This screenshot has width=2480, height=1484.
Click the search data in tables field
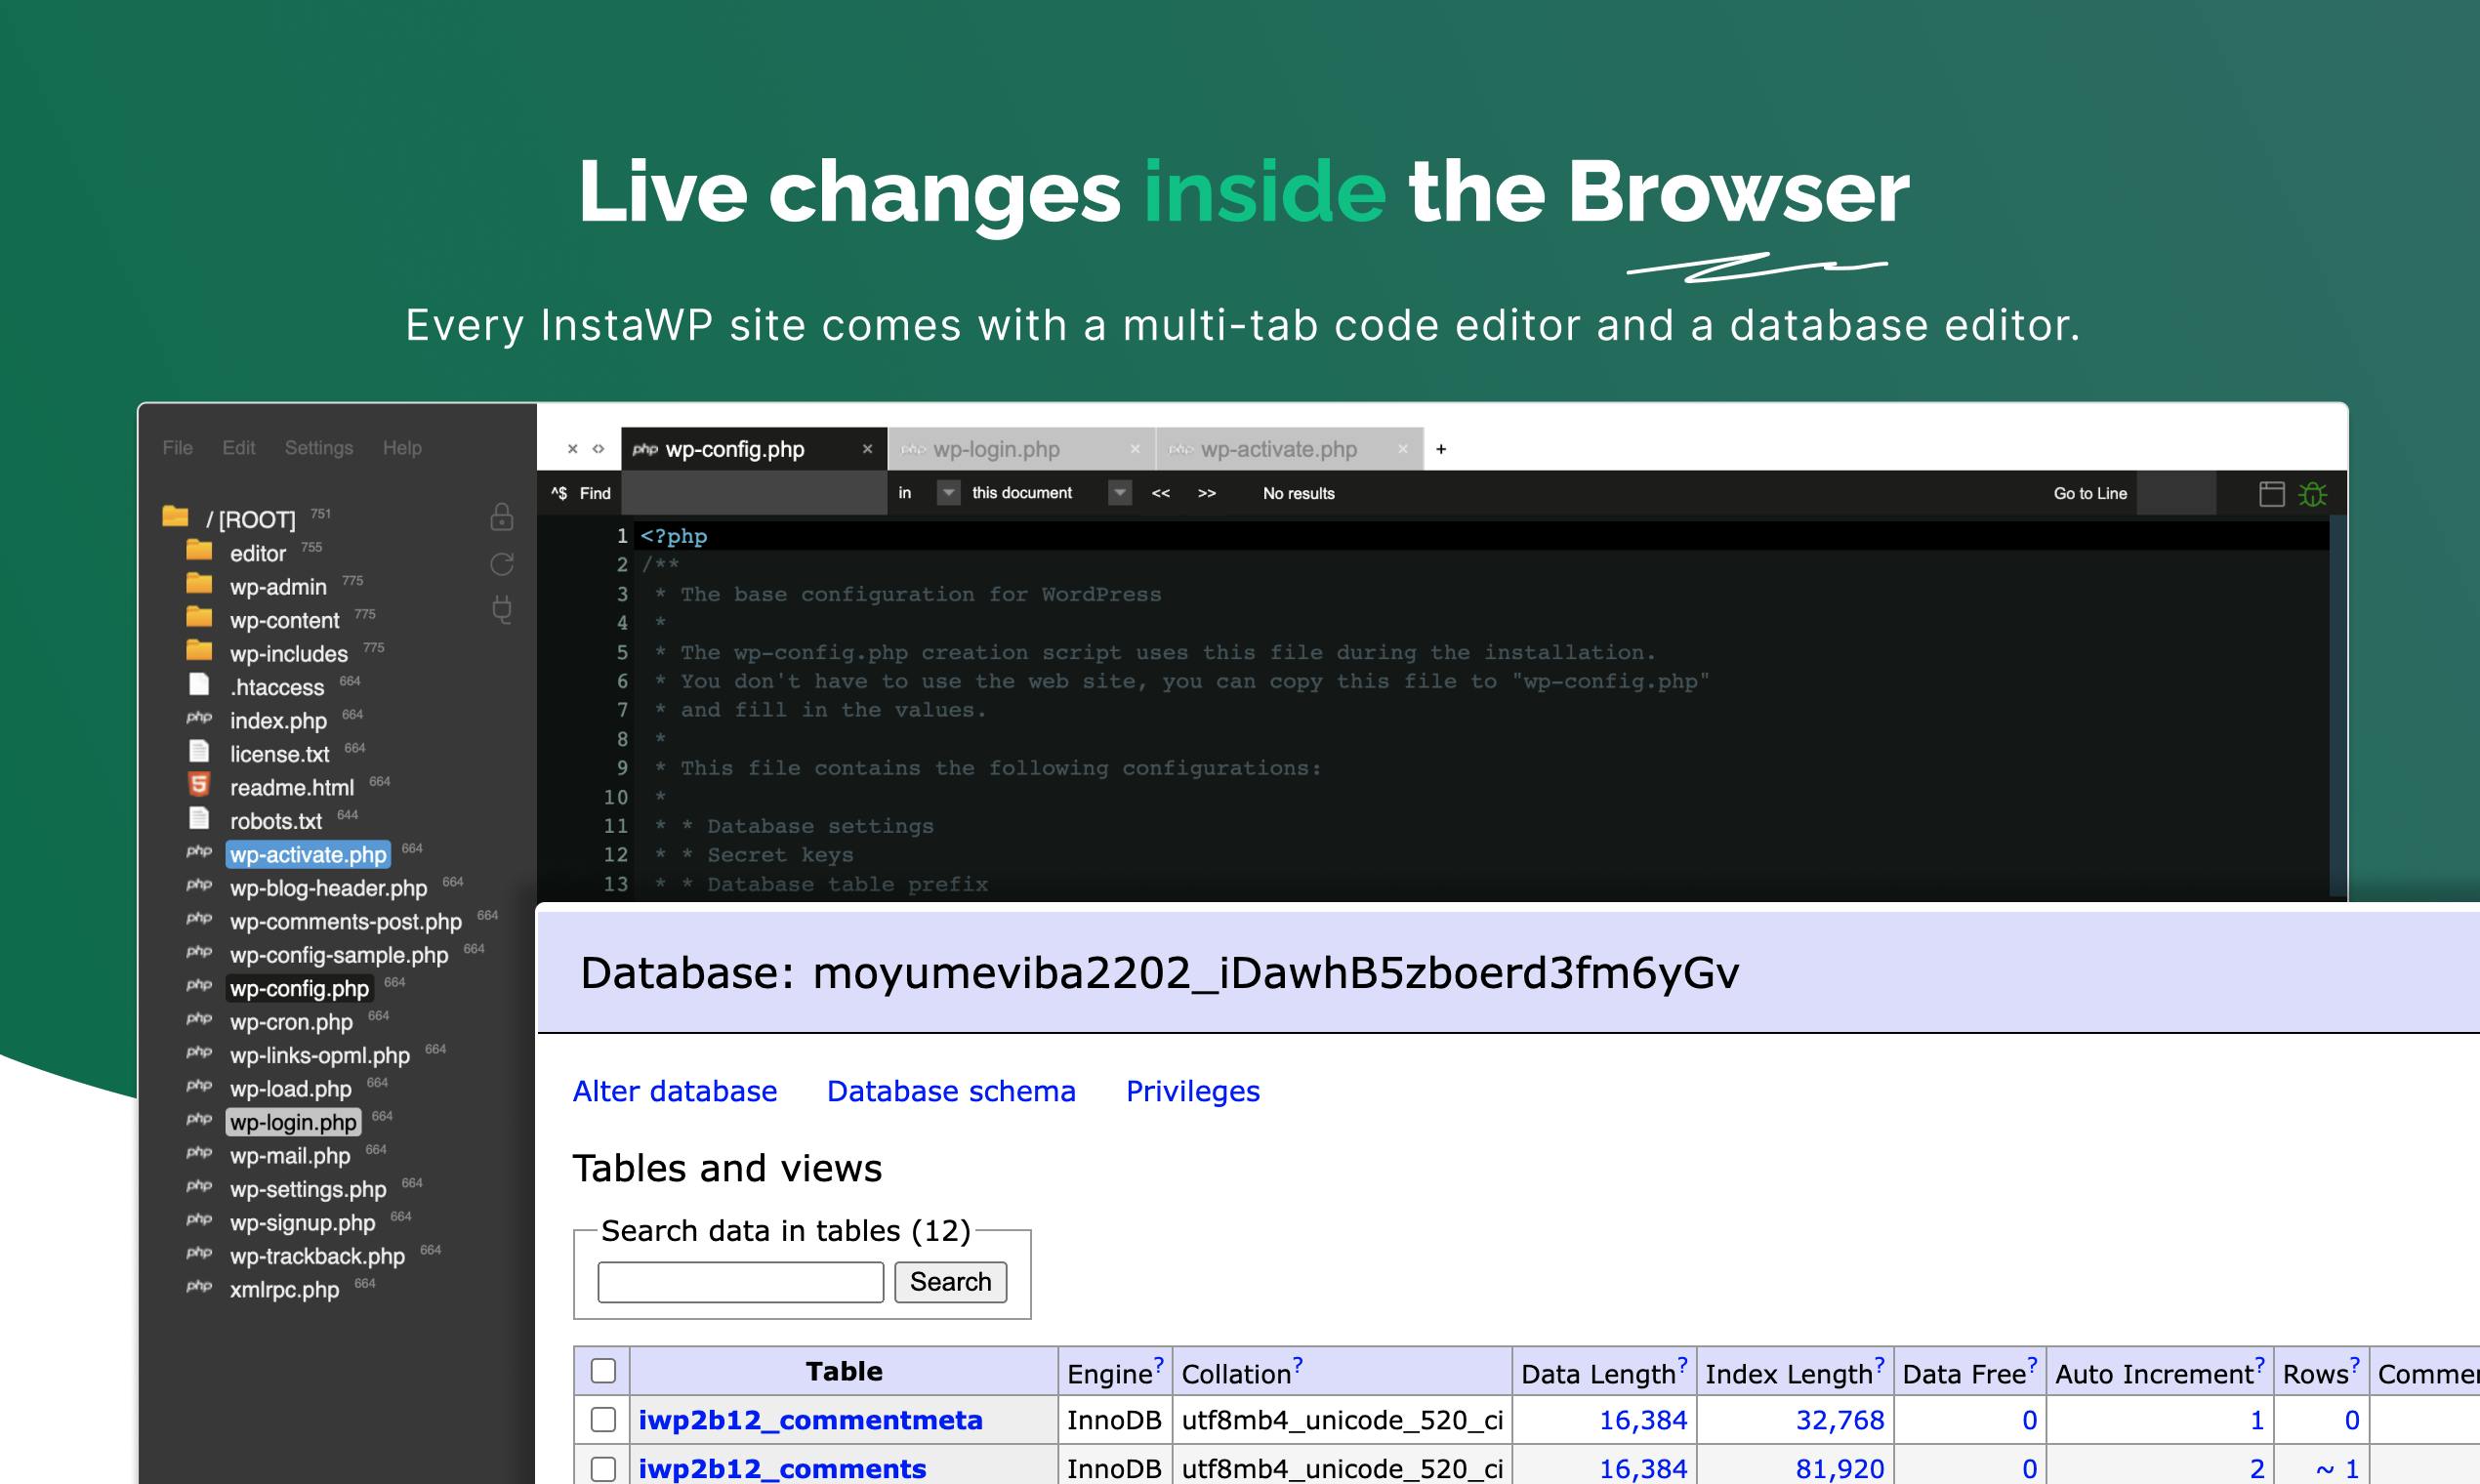tap(740, 1282)
